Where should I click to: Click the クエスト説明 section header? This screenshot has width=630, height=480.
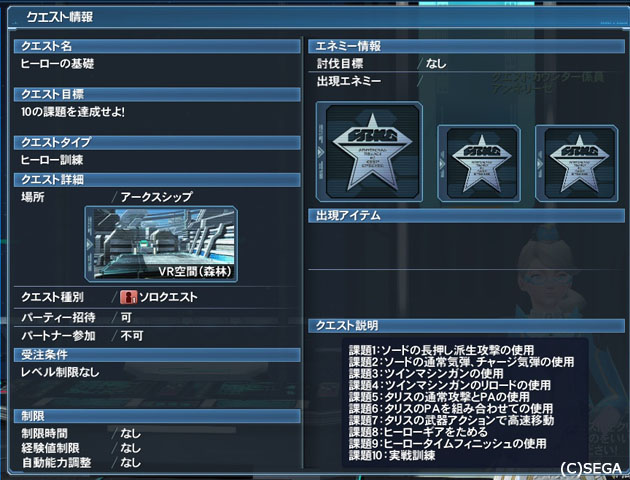coord(466,325)
